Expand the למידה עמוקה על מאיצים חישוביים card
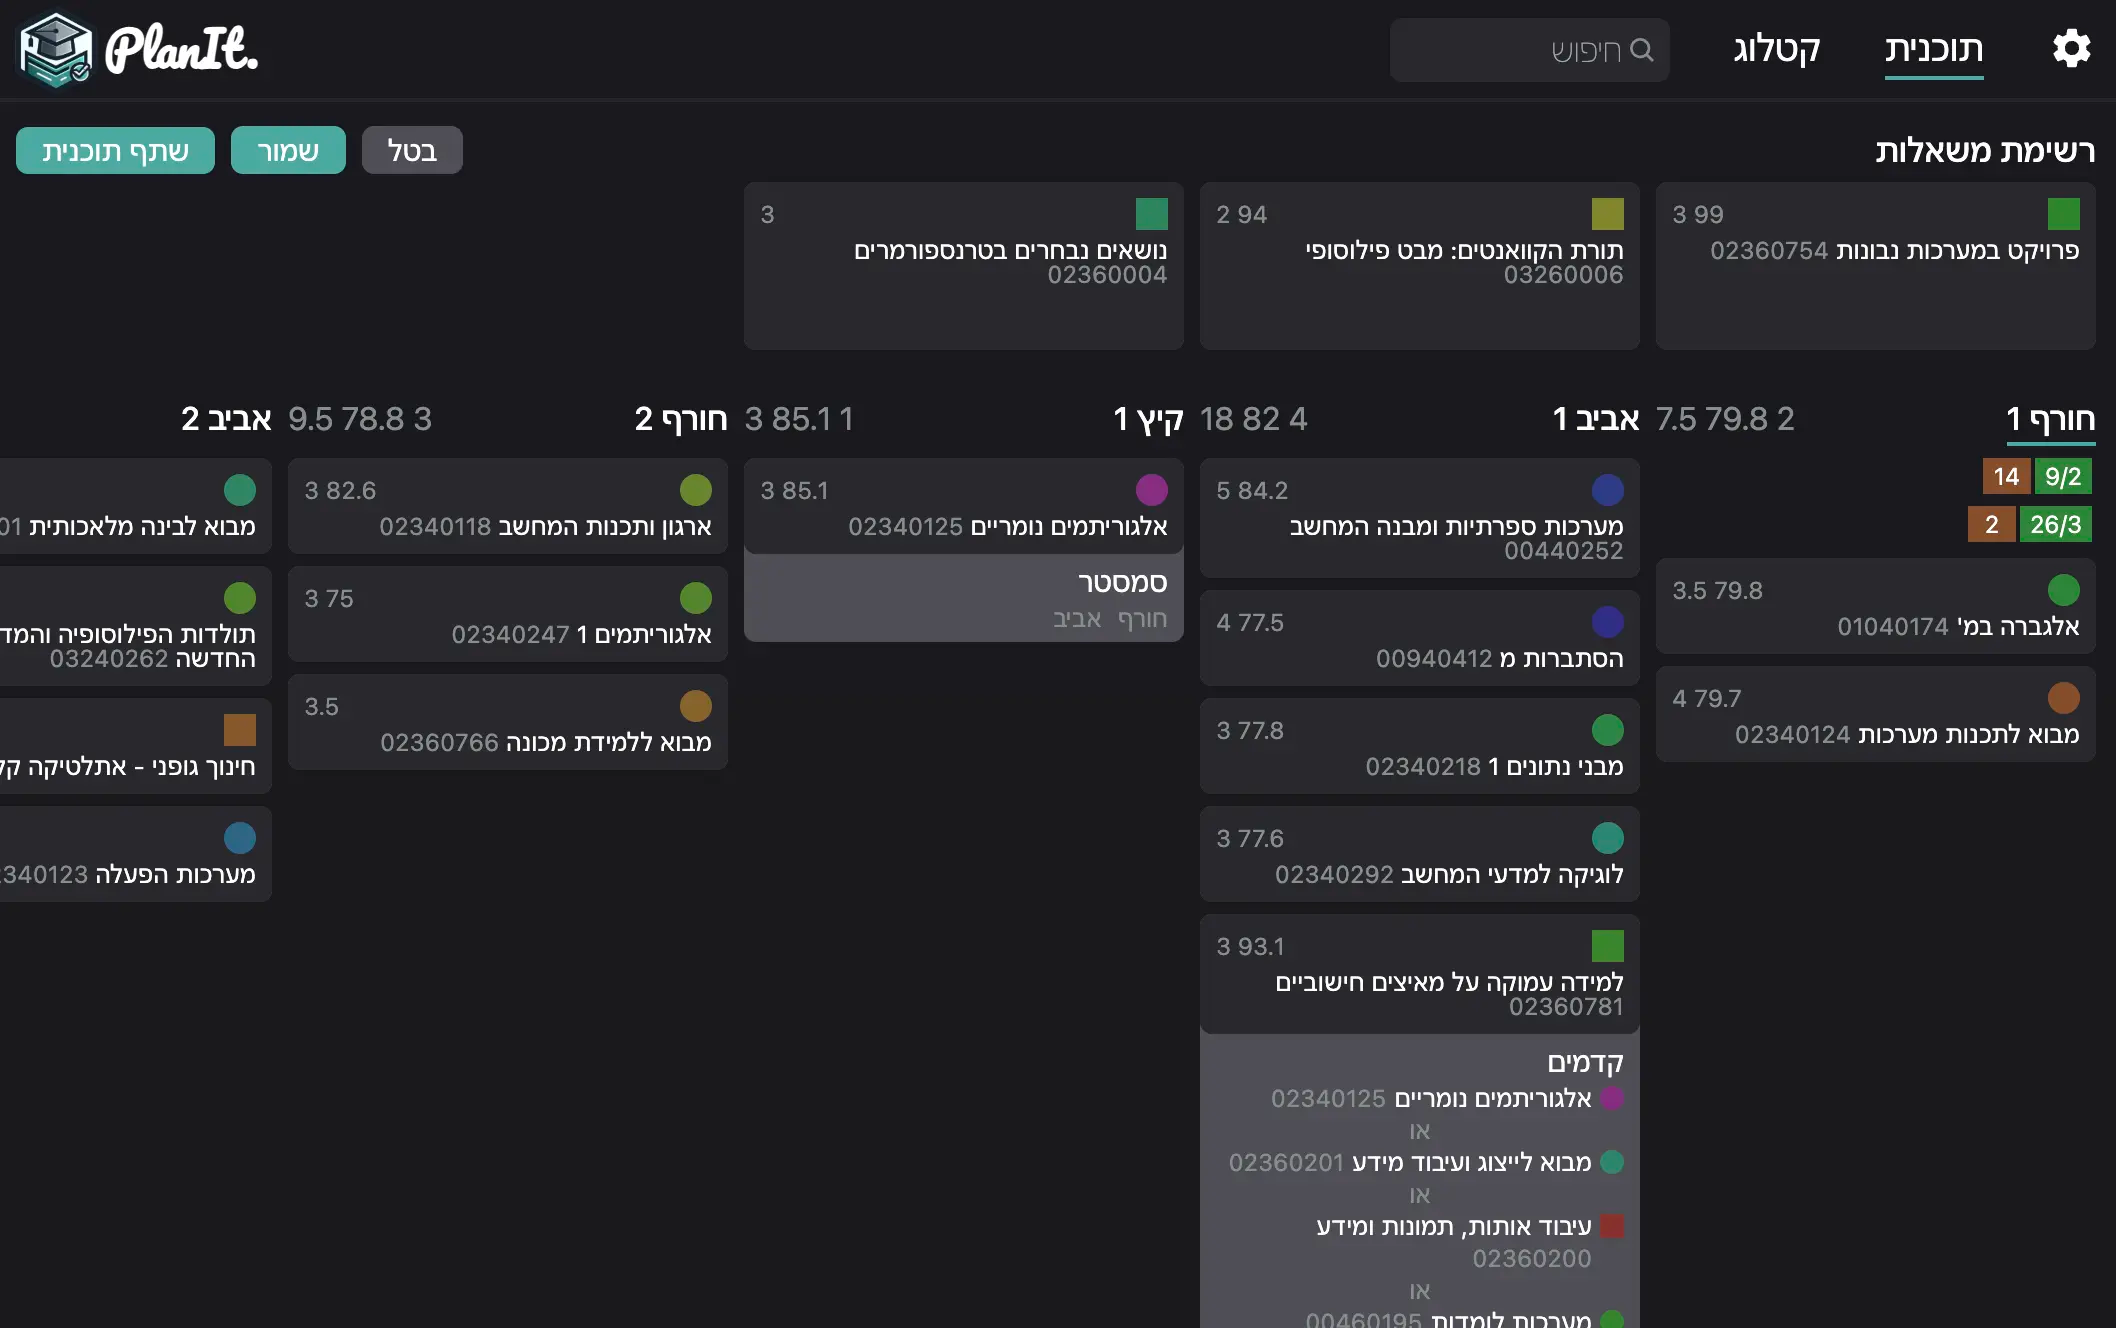 [x=1419, y=974]
